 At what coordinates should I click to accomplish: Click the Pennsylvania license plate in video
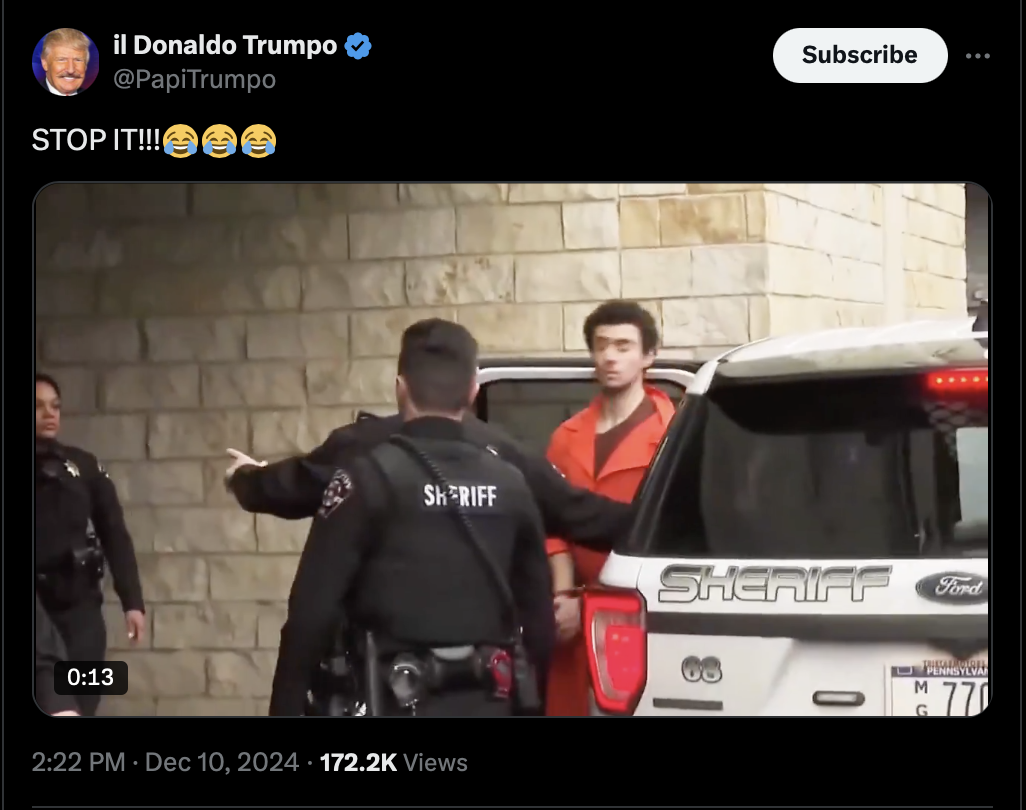point(939,690)
